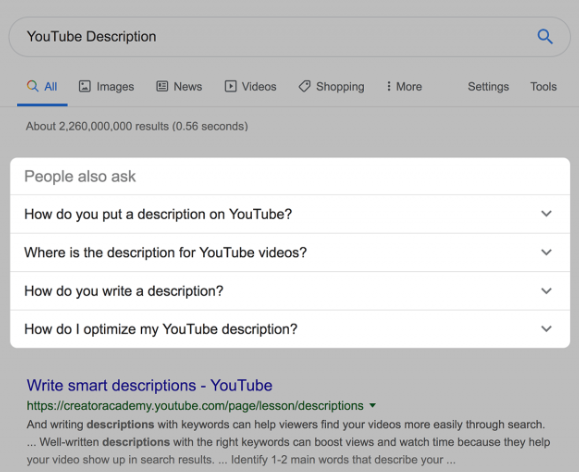This screenshot has width=579, height=472.
Task: Click the three-dot More icon
Action: (388, 86)
